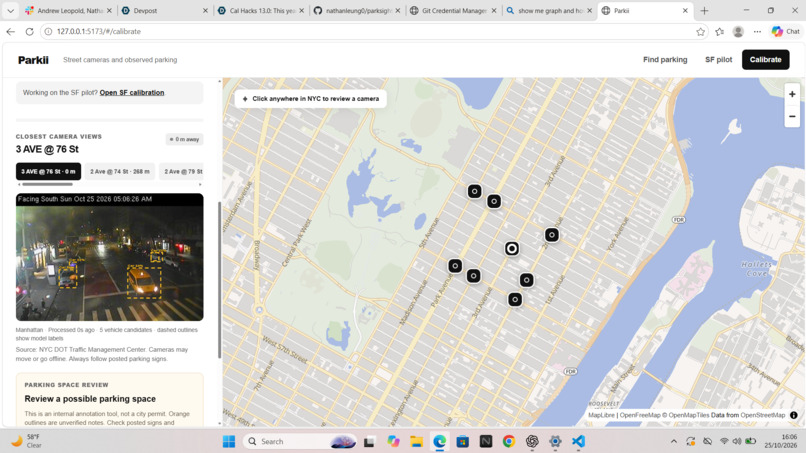Open Edge settings and more menu
Screen dimensions: 806x453
click(x=757, y=31)
